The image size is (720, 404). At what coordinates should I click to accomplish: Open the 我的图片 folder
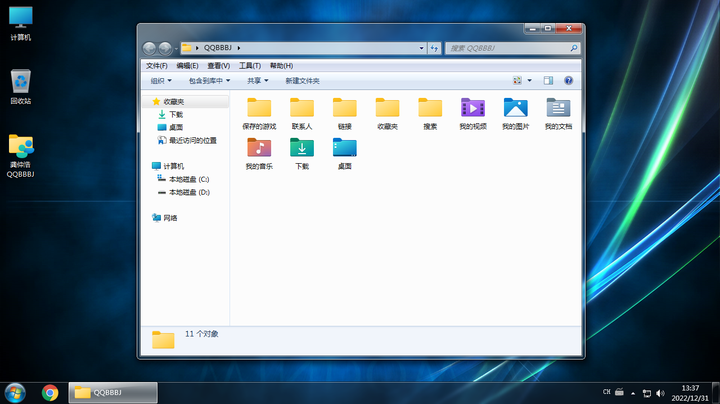click(516, 114)
